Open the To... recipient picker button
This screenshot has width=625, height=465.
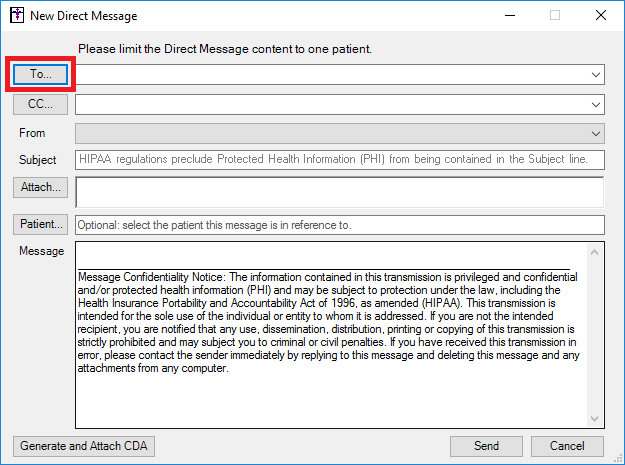coord(40,74)
